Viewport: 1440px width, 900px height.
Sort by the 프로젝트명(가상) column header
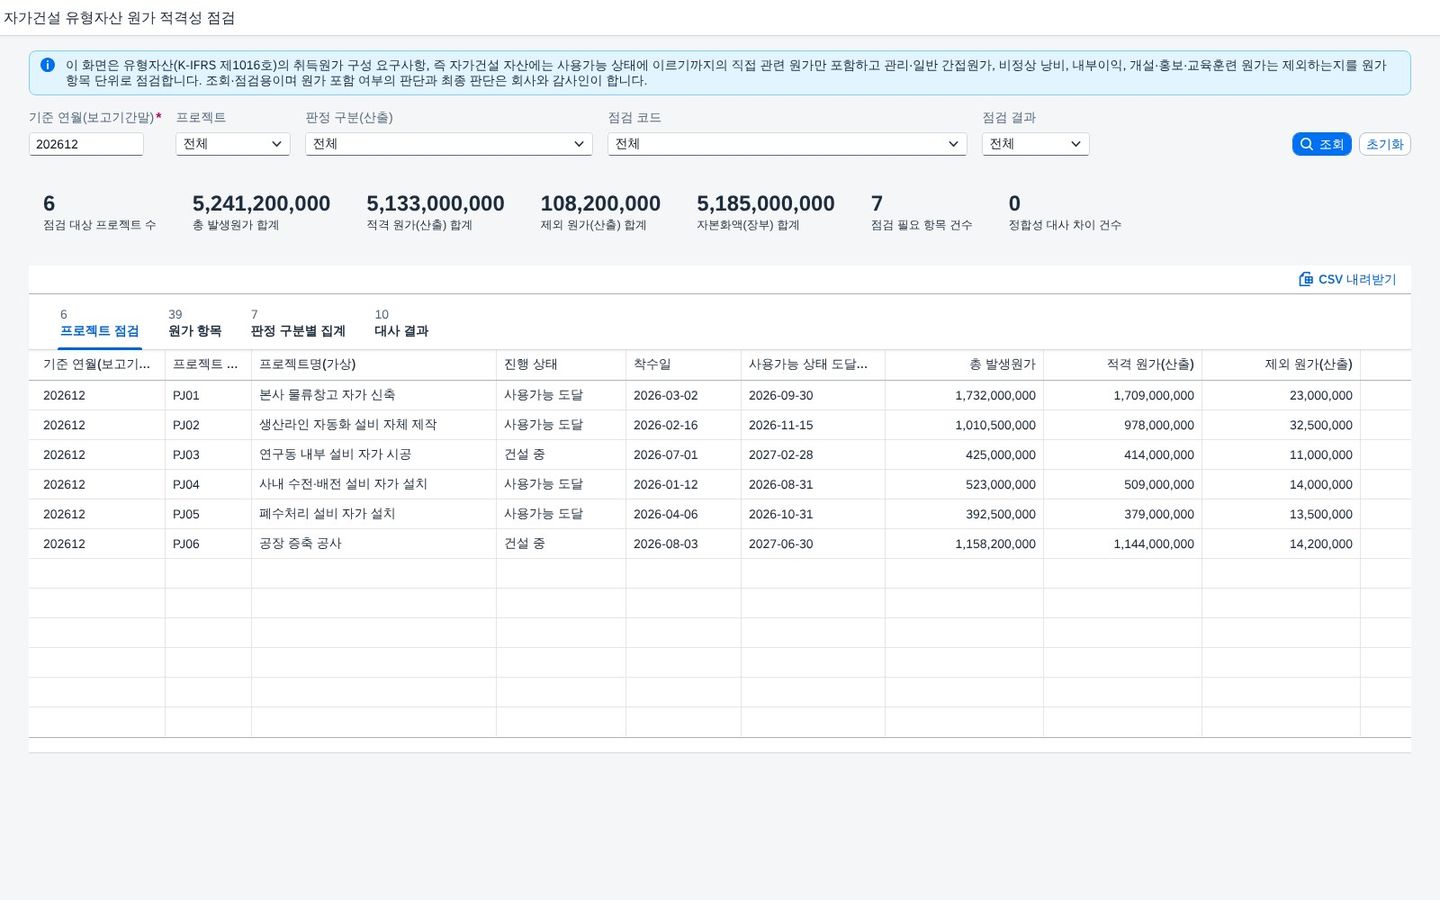point(373,365)
